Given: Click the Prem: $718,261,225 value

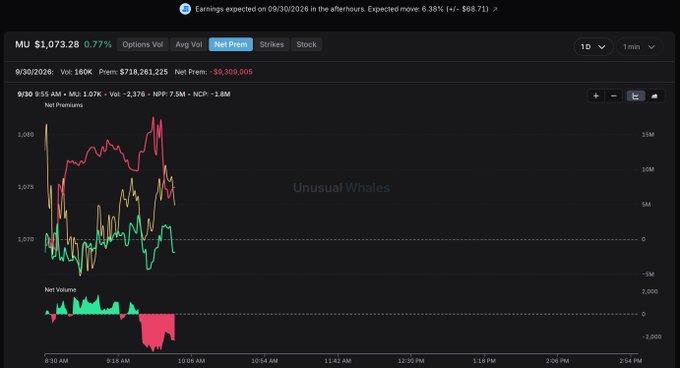Looking at the screenshot, I should (x=133, y=72).
